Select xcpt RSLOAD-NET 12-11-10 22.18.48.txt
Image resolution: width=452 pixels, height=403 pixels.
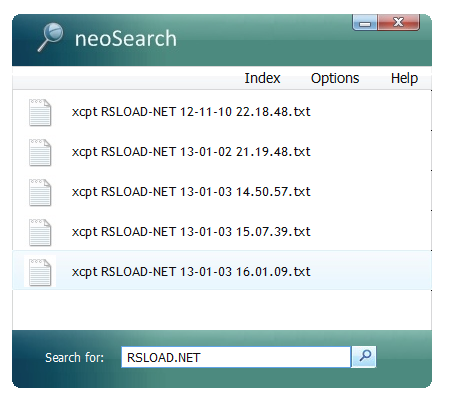pyautogui.click(x=222, y=110)
